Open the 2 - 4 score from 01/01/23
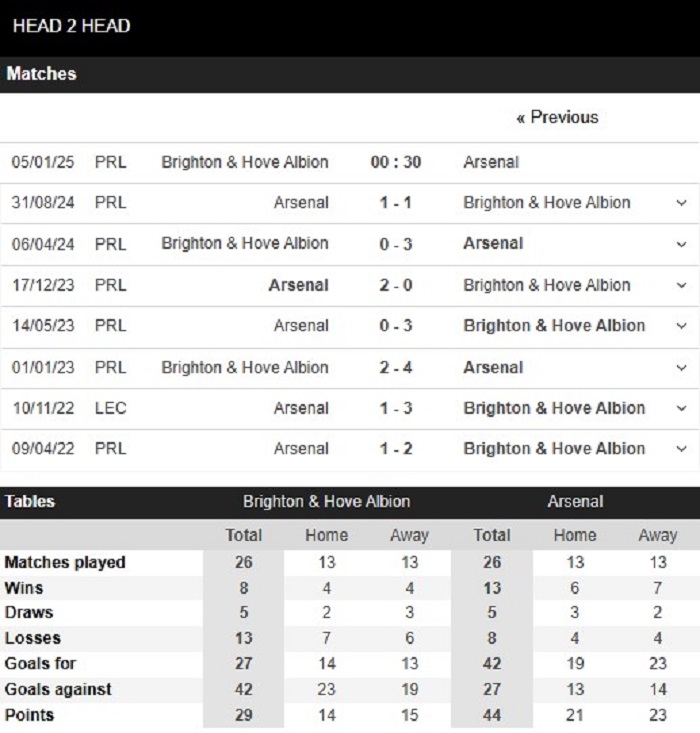The height and width of the screenshot is (733, 700). [x=396, y=367]
